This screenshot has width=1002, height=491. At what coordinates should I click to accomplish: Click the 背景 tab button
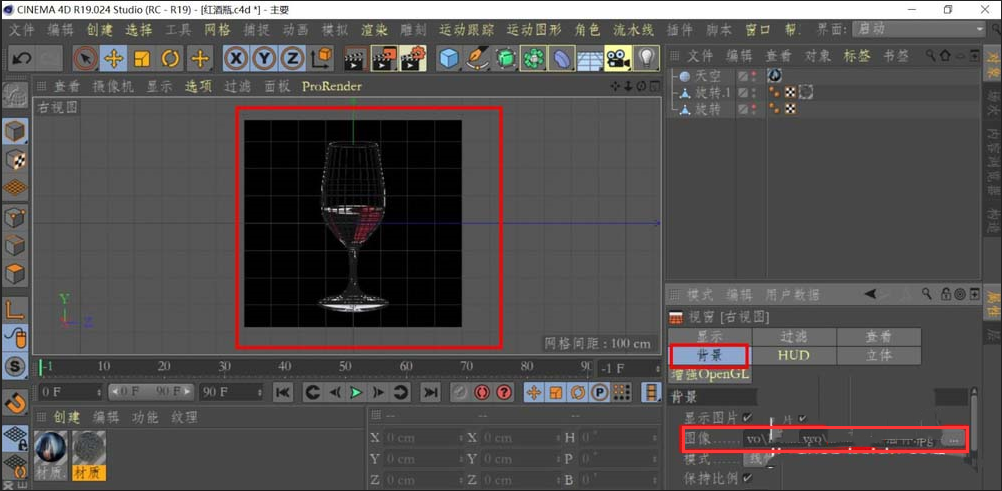(709, 355)
